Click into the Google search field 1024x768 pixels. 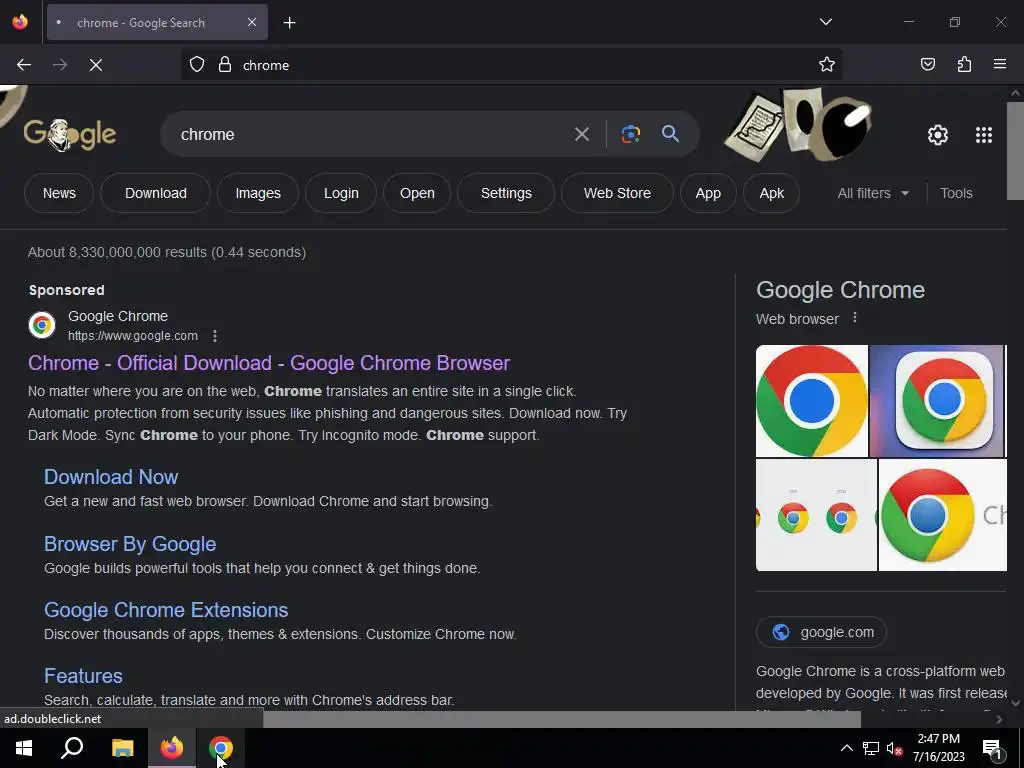click(372, 135)
